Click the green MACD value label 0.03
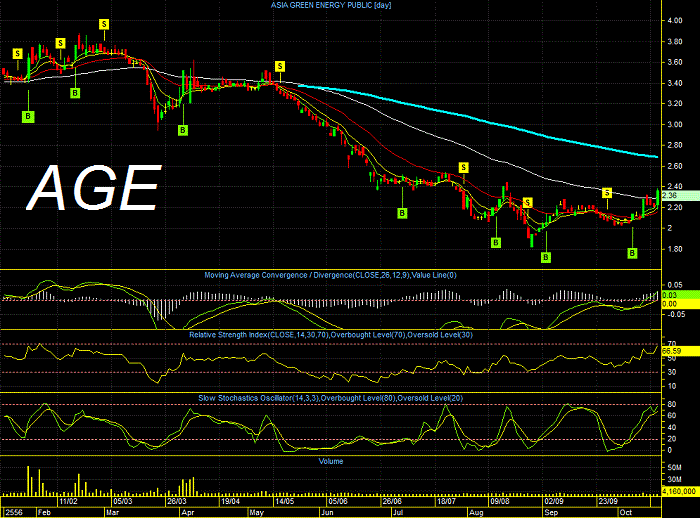This screenshot has height=518, width=700. tap(680, 295)
